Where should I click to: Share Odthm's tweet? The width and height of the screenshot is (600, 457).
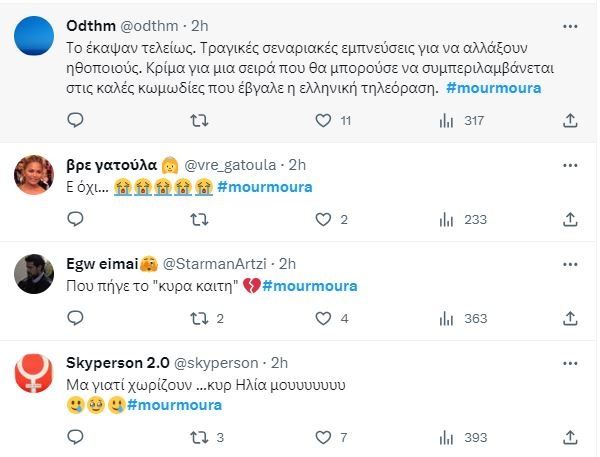[x=570, y=121]
